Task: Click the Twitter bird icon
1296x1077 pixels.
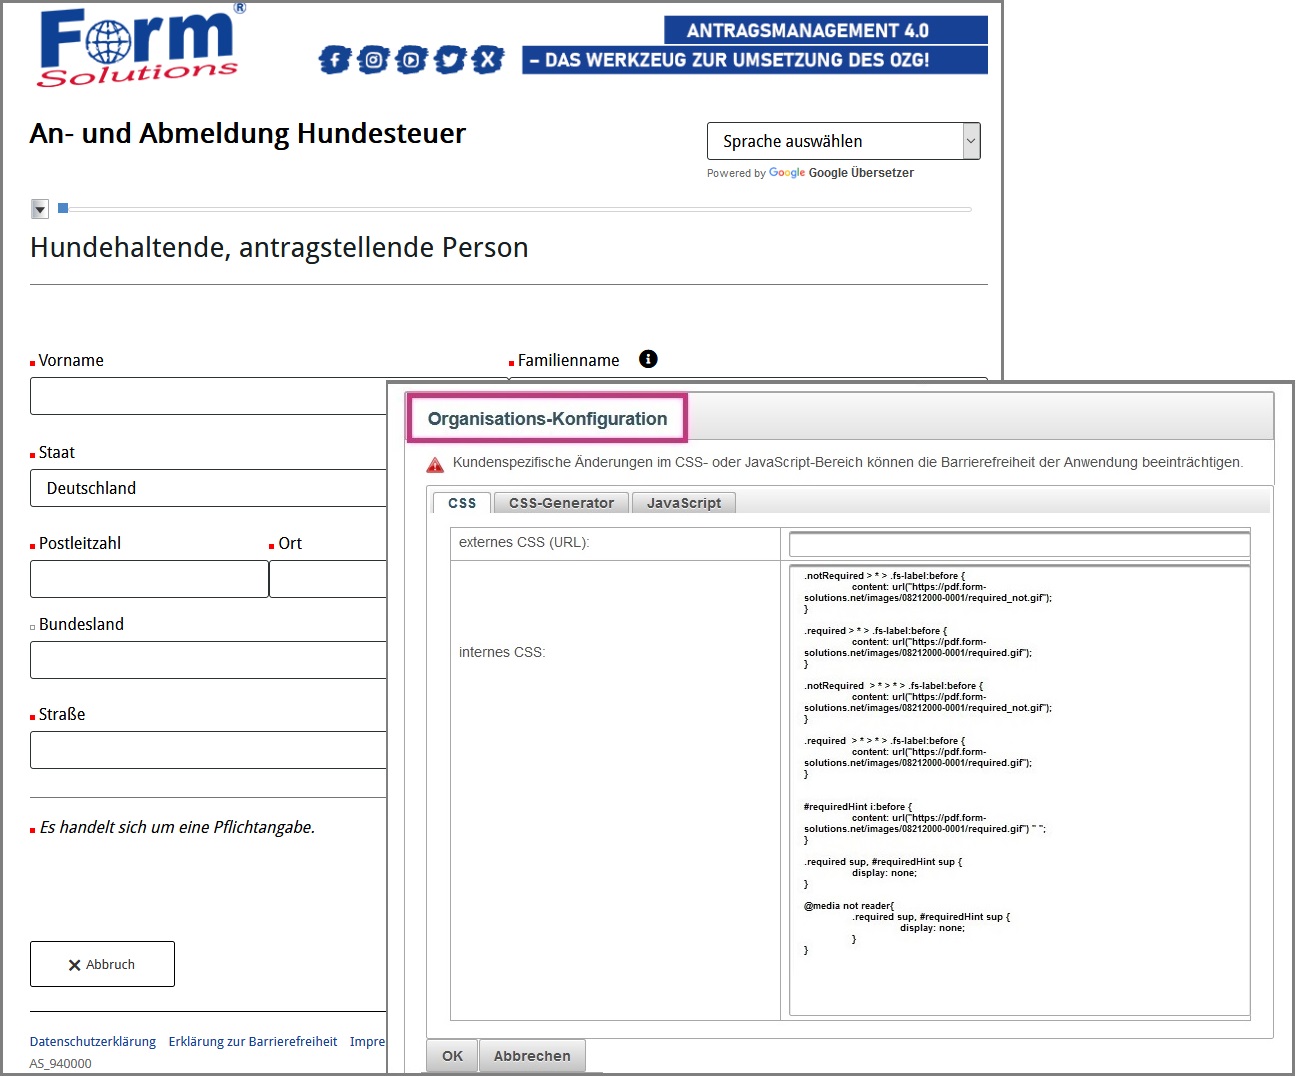Action: click(449, 60)
